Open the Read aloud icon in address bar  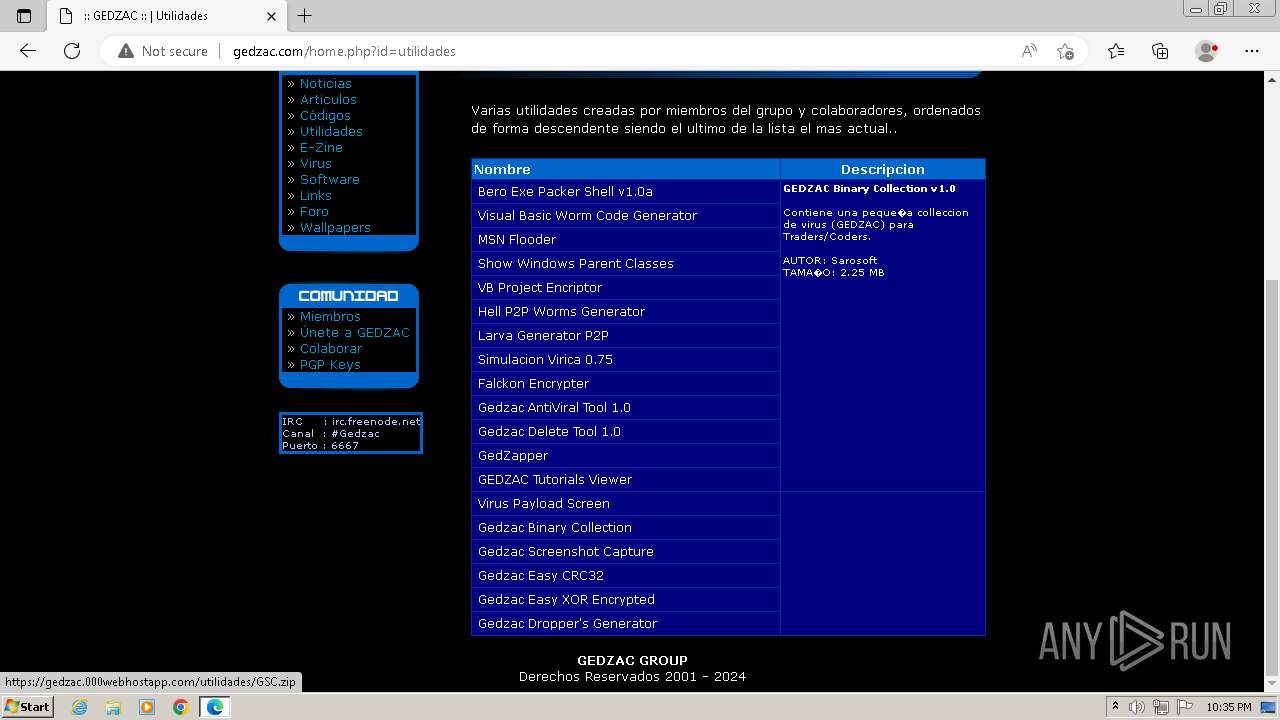click(1028, 51)
